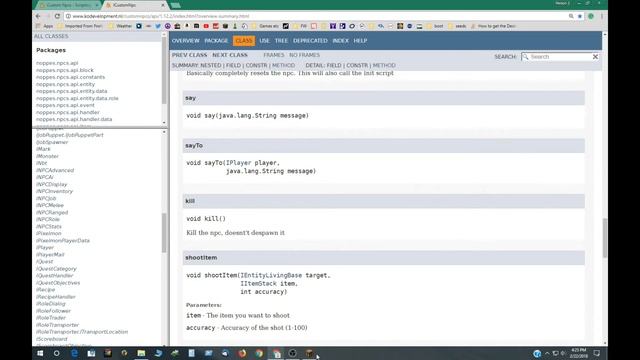Go to NEXT CLASS
Screen dimensions: 640x360
[230, 55]
